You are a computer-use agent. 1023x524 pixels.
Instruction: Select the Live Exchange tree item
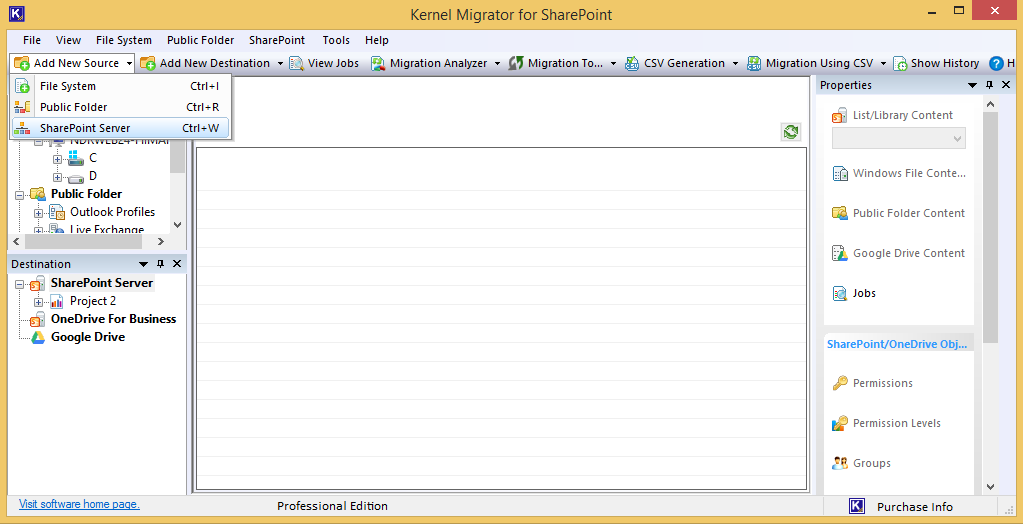click(107, 230)
